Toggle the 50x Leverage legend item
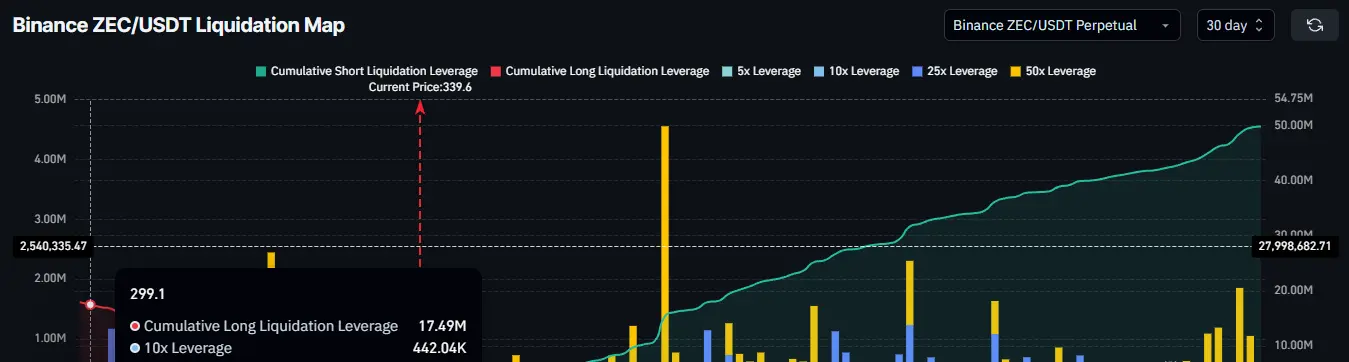The width and height of the screenshot is (1349, 362). click(1053, 72)
